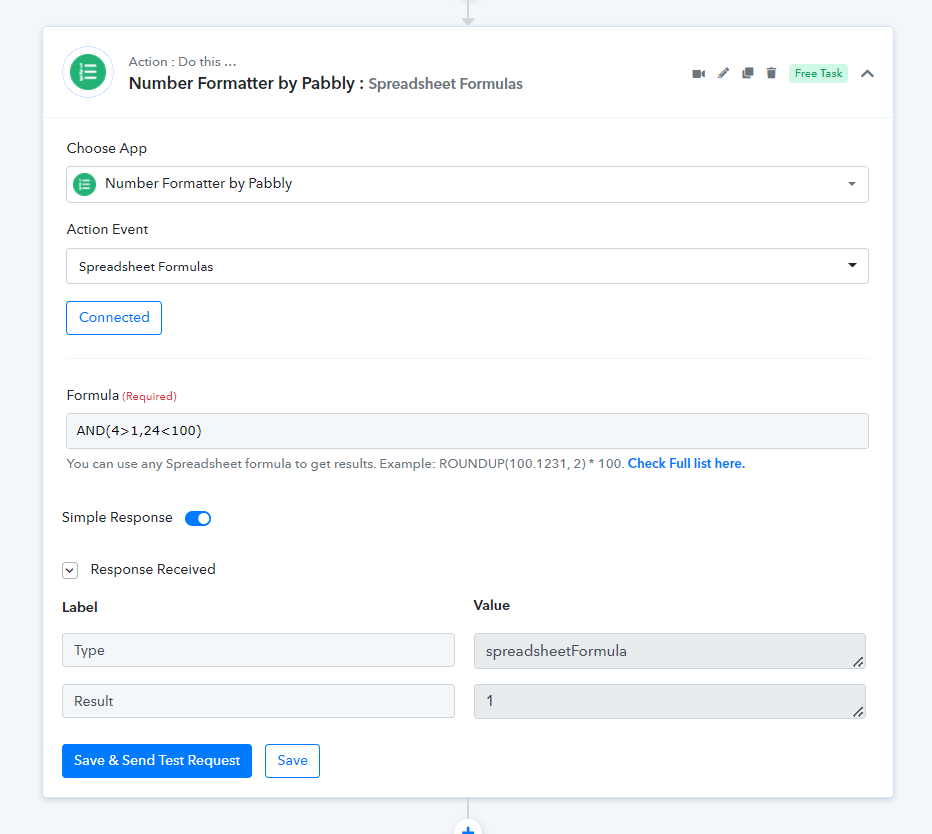Add a new step with the plus icon
Image resolution: width=932 pixels, height=834 pixels.
467,828
